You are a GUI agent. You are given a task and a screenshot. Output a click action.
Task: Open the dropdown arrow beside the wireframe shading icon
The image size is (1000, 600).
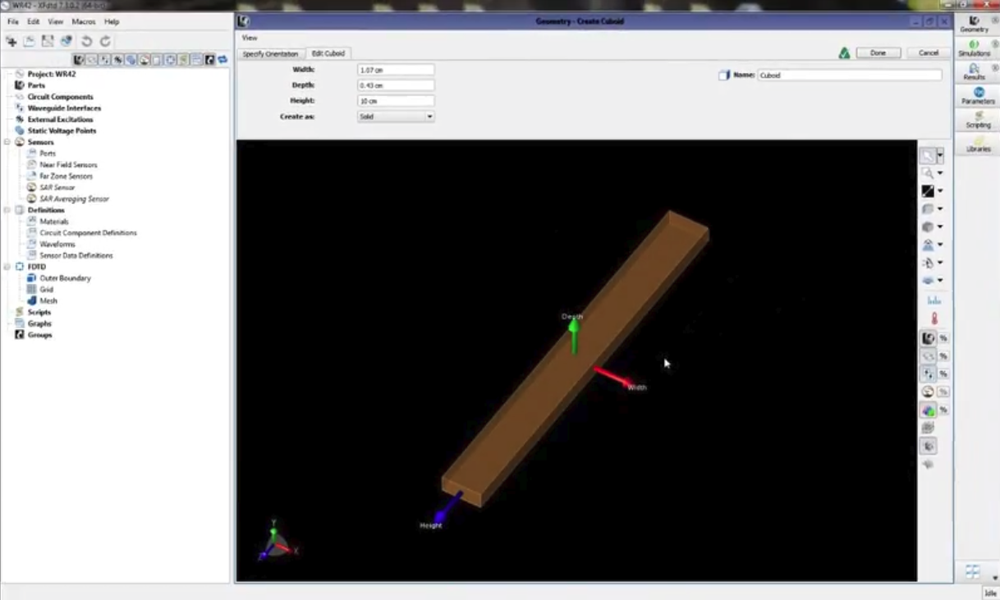940,209
